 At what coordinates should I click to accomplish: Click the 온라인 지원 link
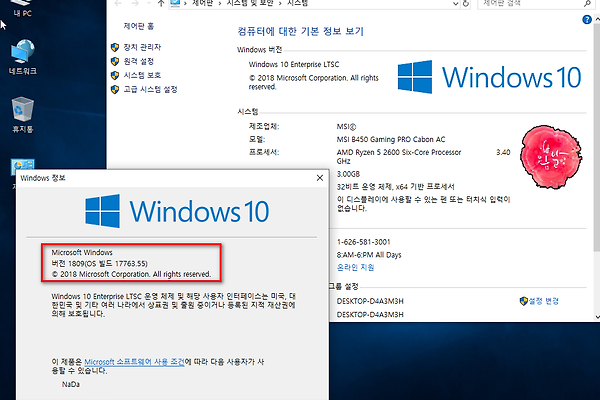[x=355, y=268]
